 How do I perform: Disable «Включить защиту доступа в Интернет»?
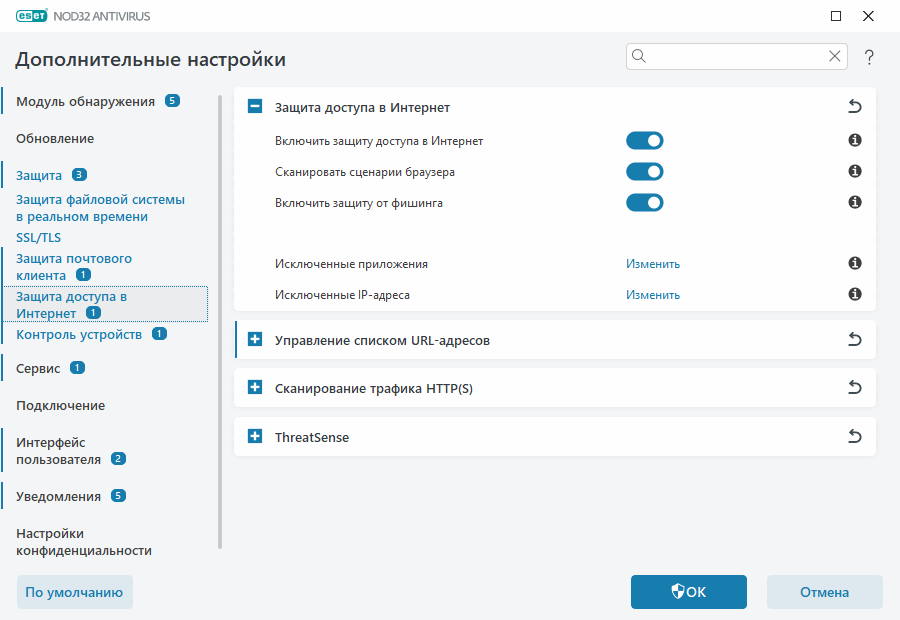click(645, 140)
